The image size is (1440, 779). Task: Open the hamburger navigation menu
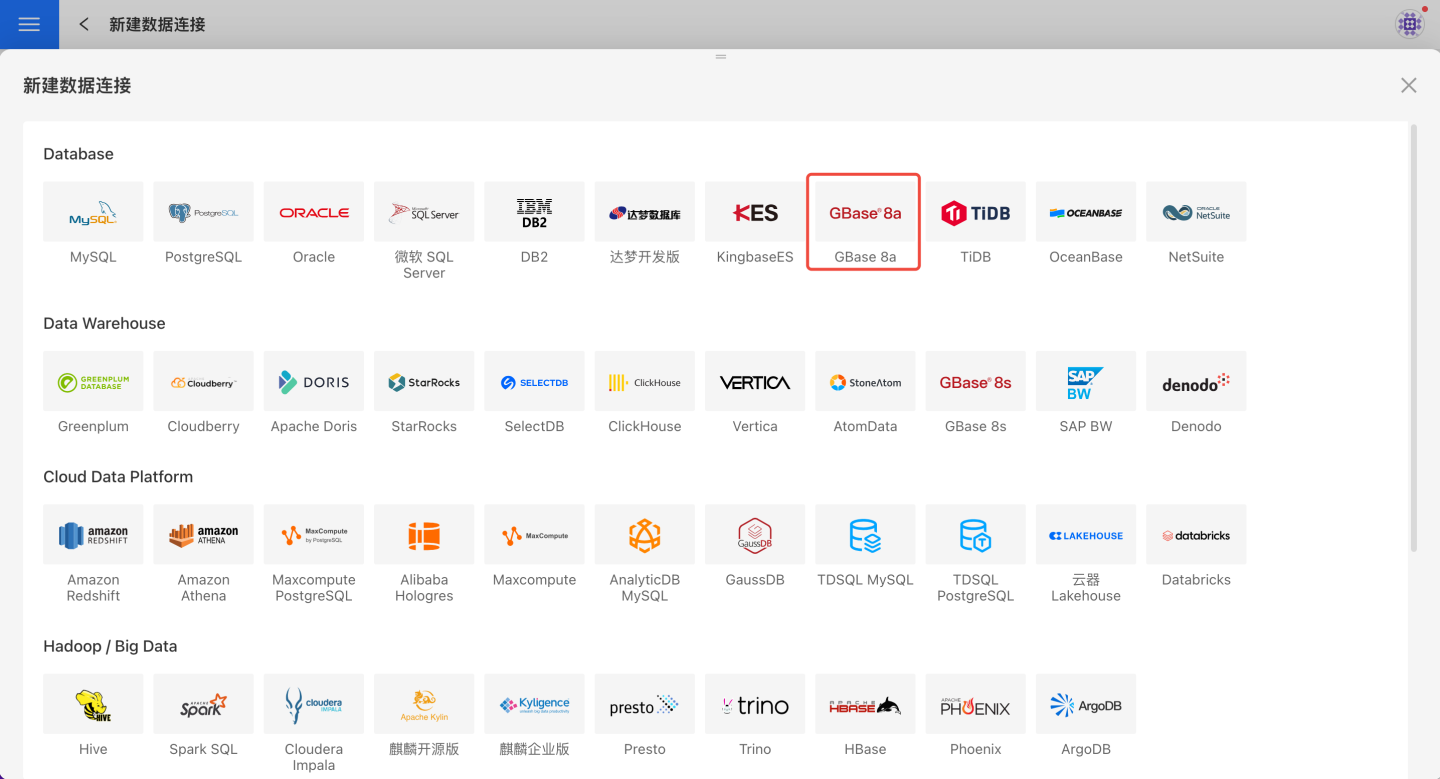[x=29, y=24]
